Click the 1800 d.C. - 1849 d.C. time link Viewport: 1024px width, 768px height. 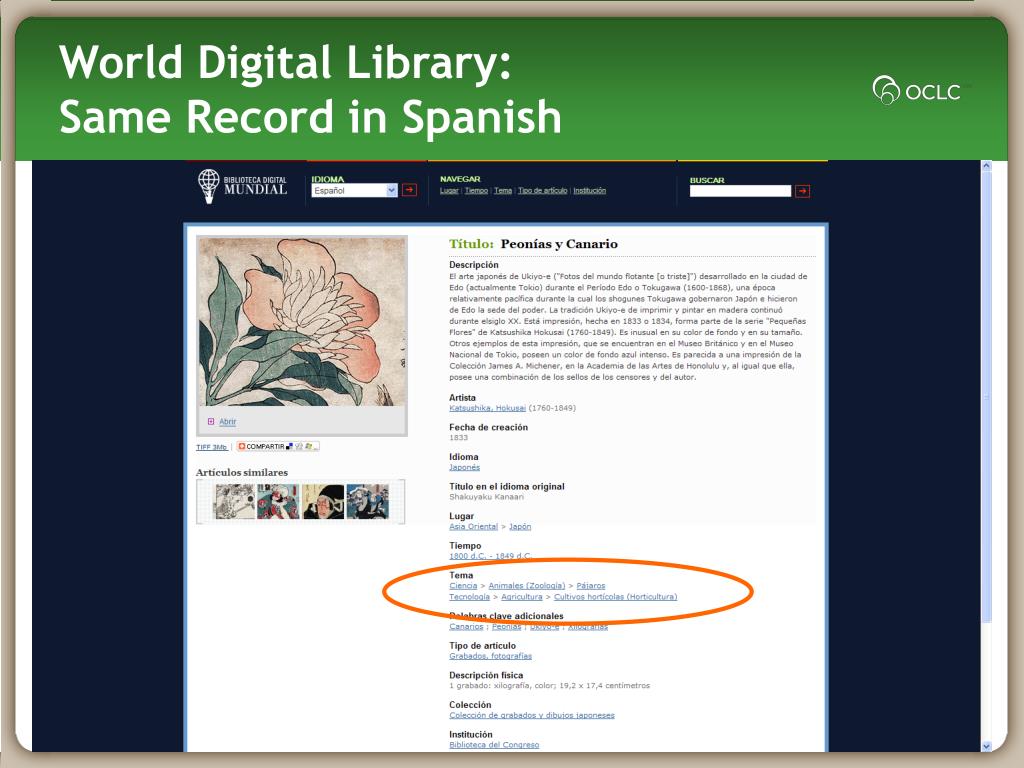490,556
